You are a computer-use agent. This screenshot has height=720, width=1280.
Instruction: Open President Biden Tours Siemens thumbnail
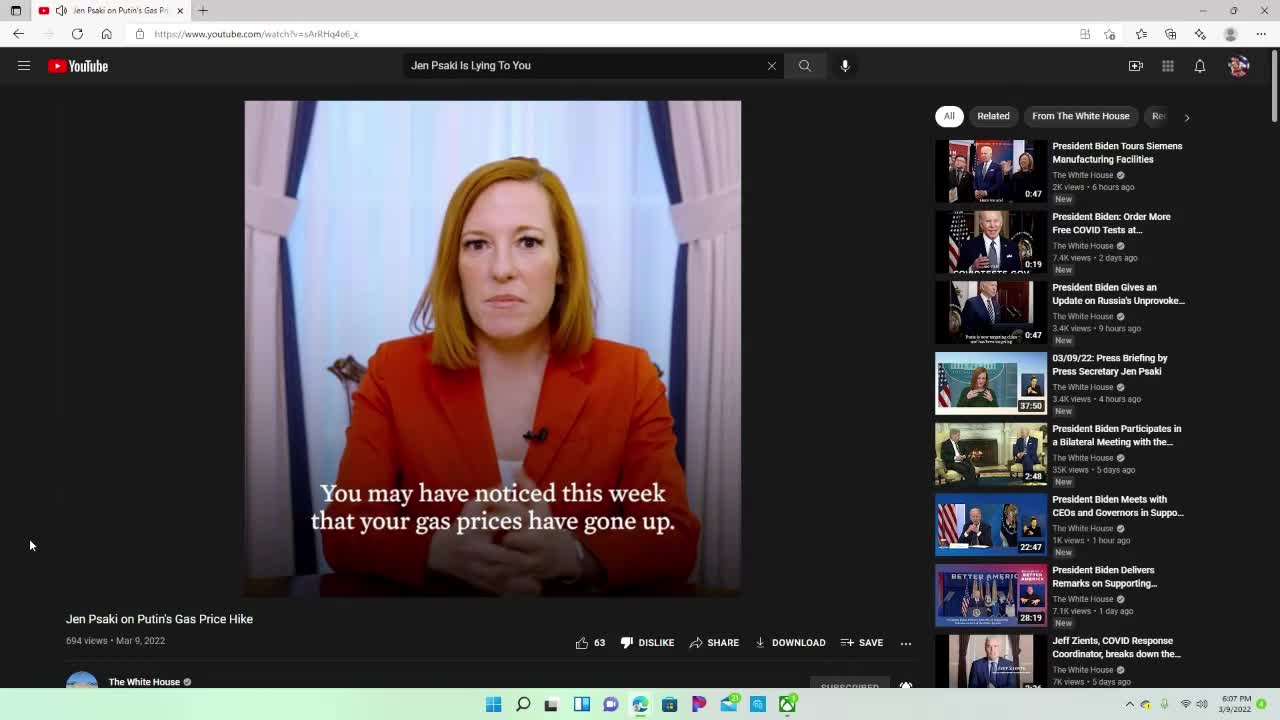(x=991, y=171)
